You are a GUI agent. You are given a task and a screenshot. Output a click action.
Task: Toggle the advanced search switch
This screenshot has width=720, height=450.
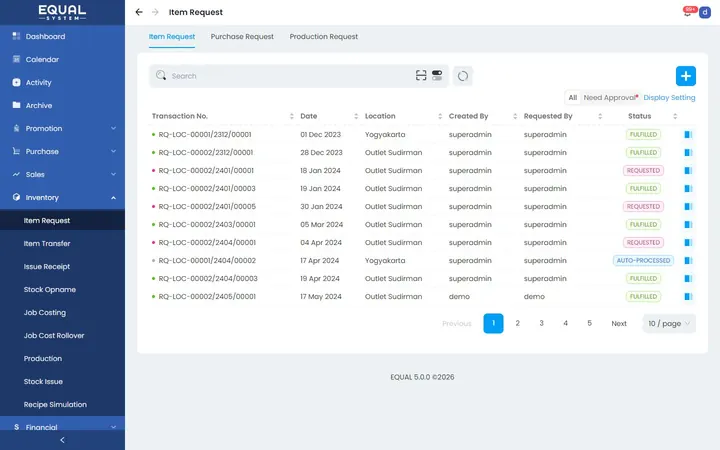[x=437, y=75]
